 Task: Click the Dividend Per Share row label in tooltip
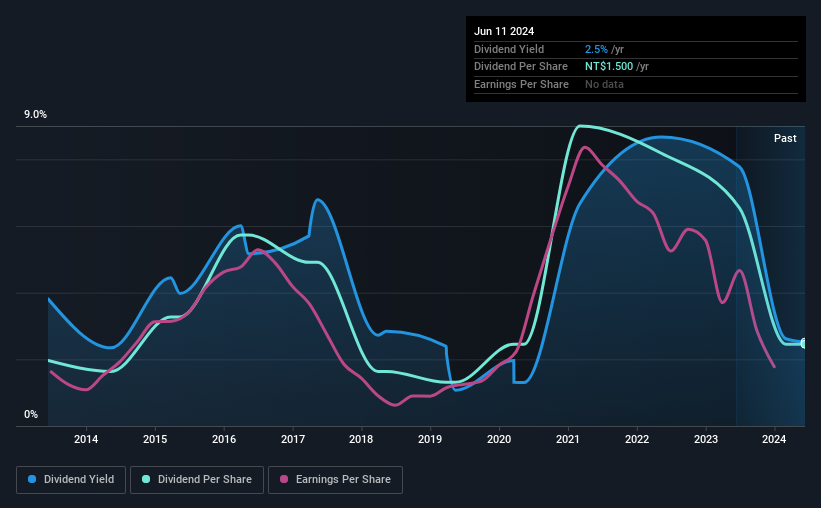[520, 67]
